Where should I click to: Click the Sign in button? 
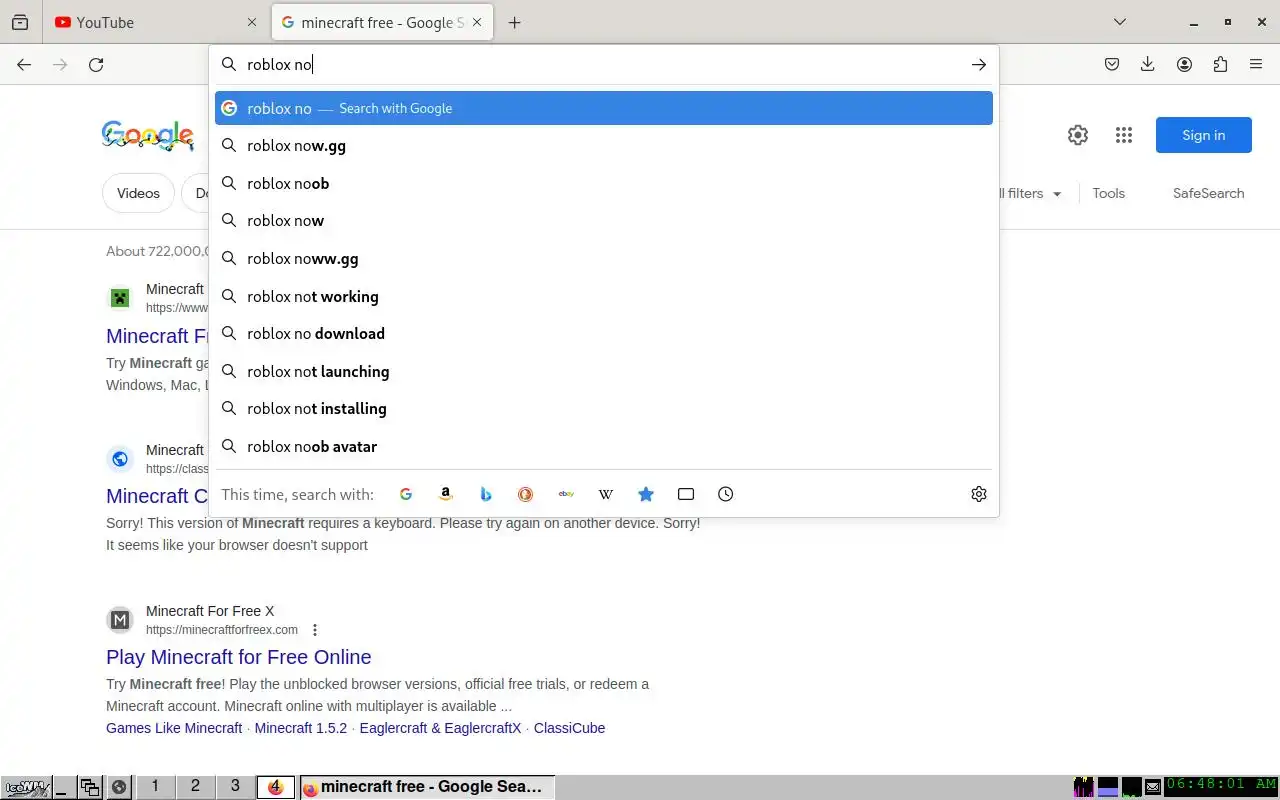click(1204, 135)
